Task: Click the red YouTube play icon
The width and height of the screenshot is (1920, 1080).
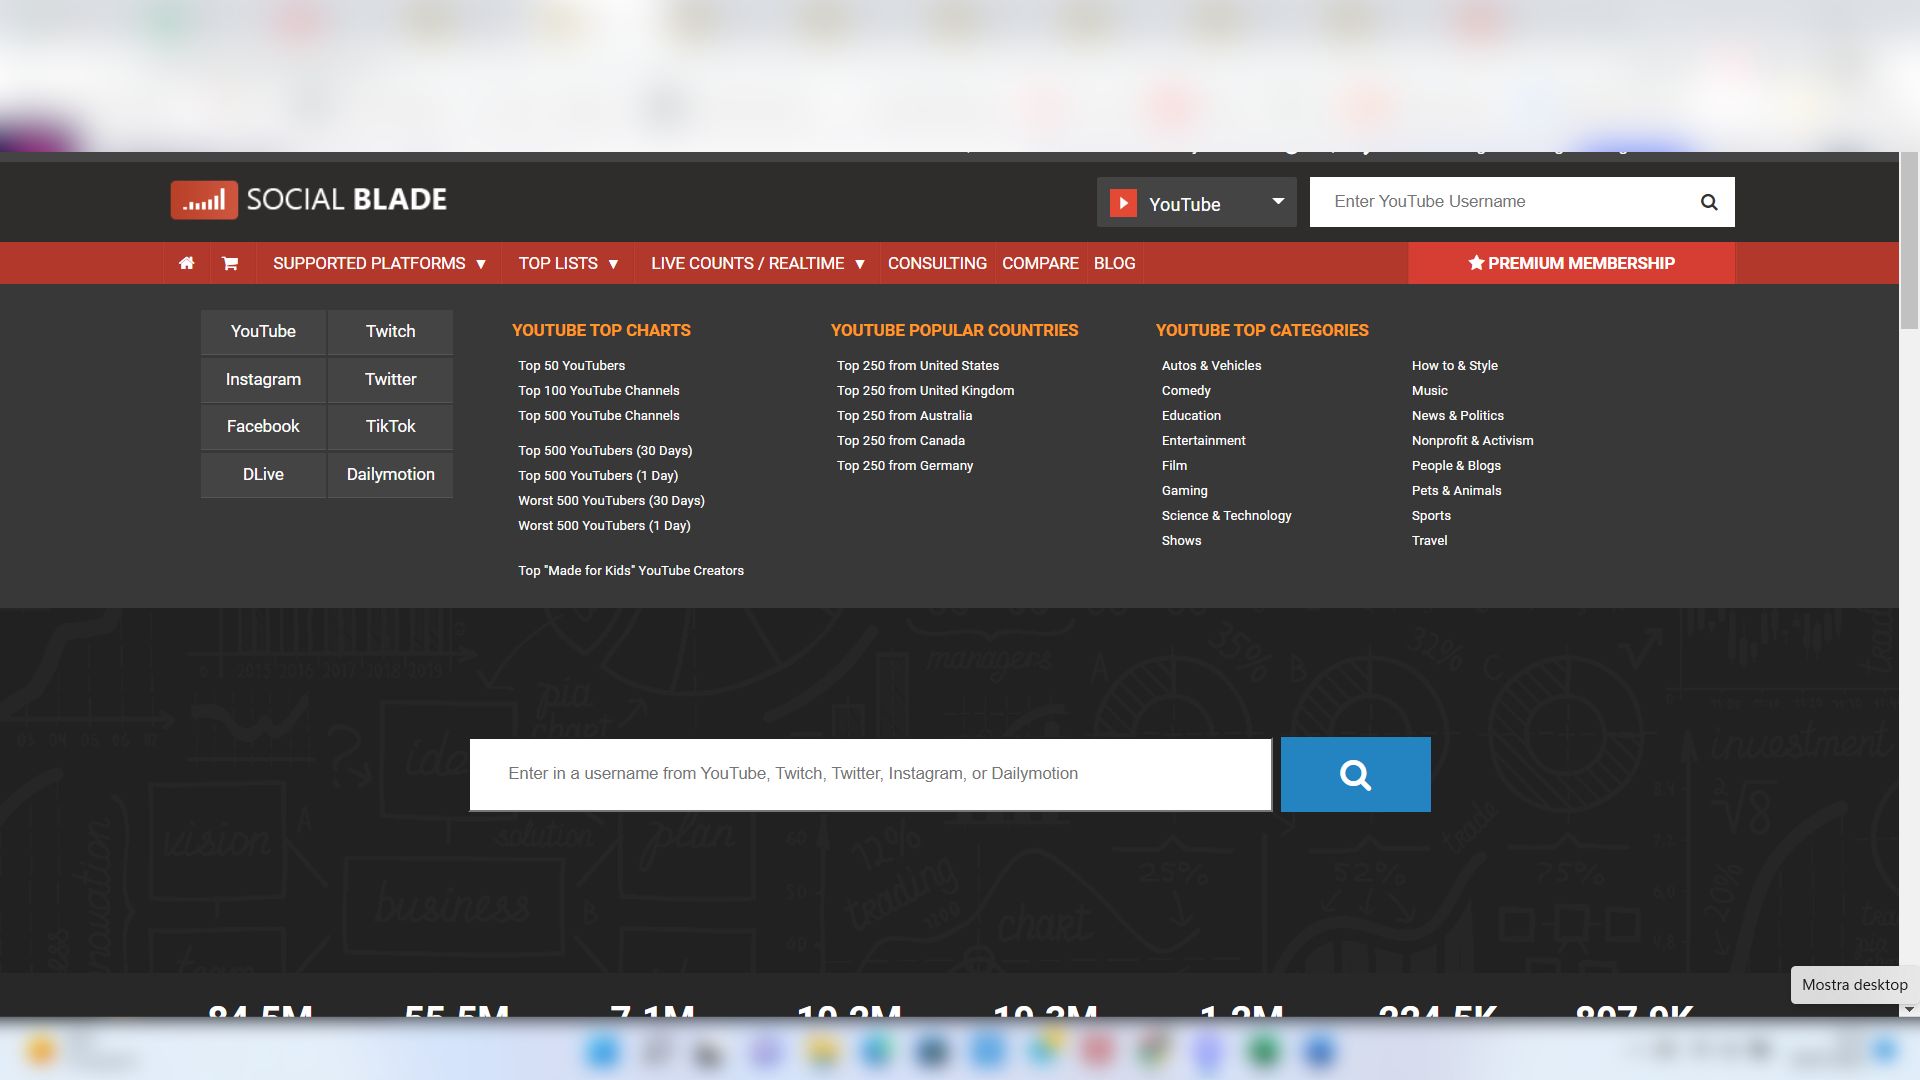Action: [1123, 203]
